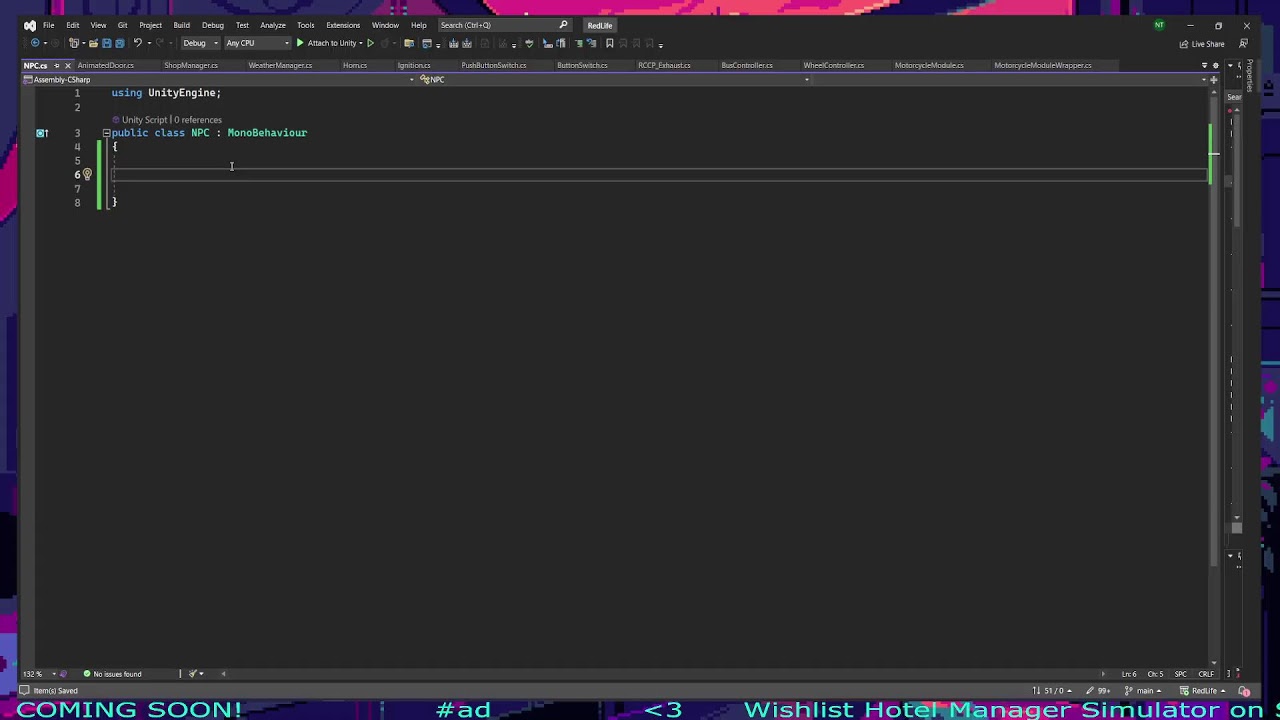Click the '0 references' CodeLens link
Screen dimensions: 1280x720
tap(198, 120)
